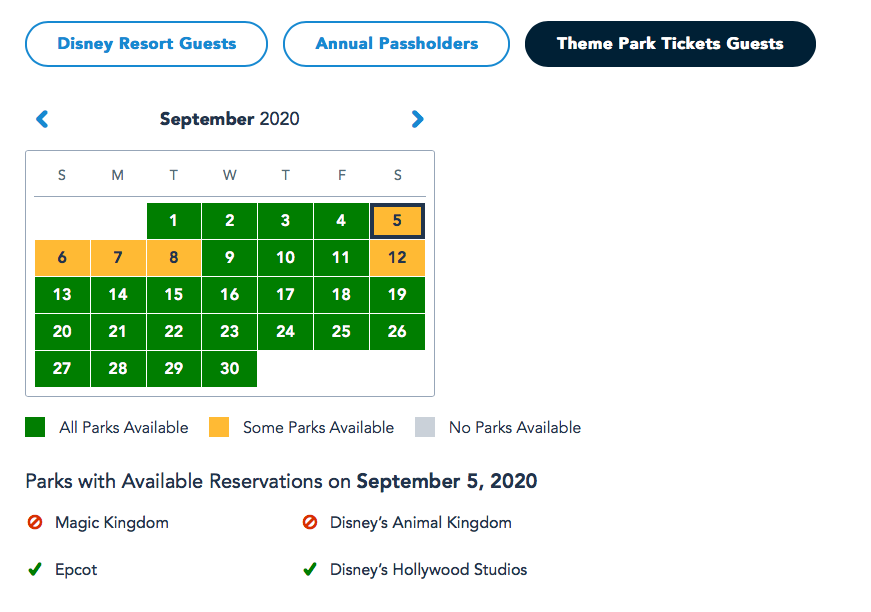The width and height of the screenshot is (871, 612).
Task: Click unavailable icon beside Magic Kingdom
Action: pos(35,522)
